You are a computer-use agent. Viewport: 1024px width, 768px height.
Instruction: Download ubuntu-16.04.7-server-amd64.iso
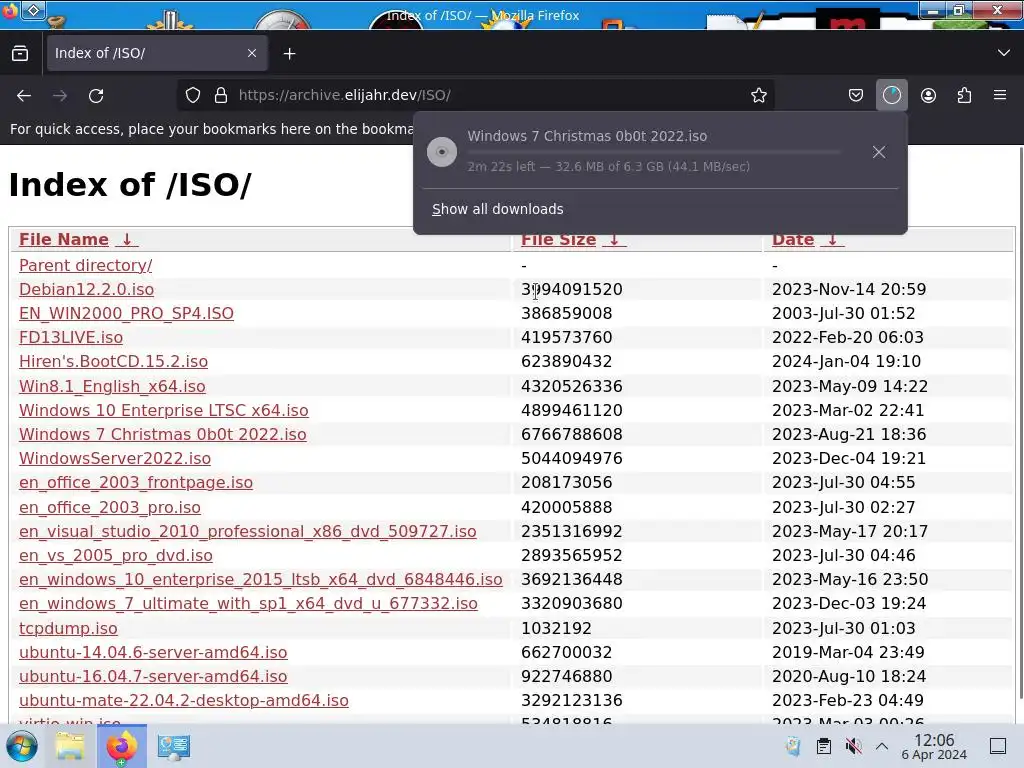pyautogui.click(x=153, y=677)
